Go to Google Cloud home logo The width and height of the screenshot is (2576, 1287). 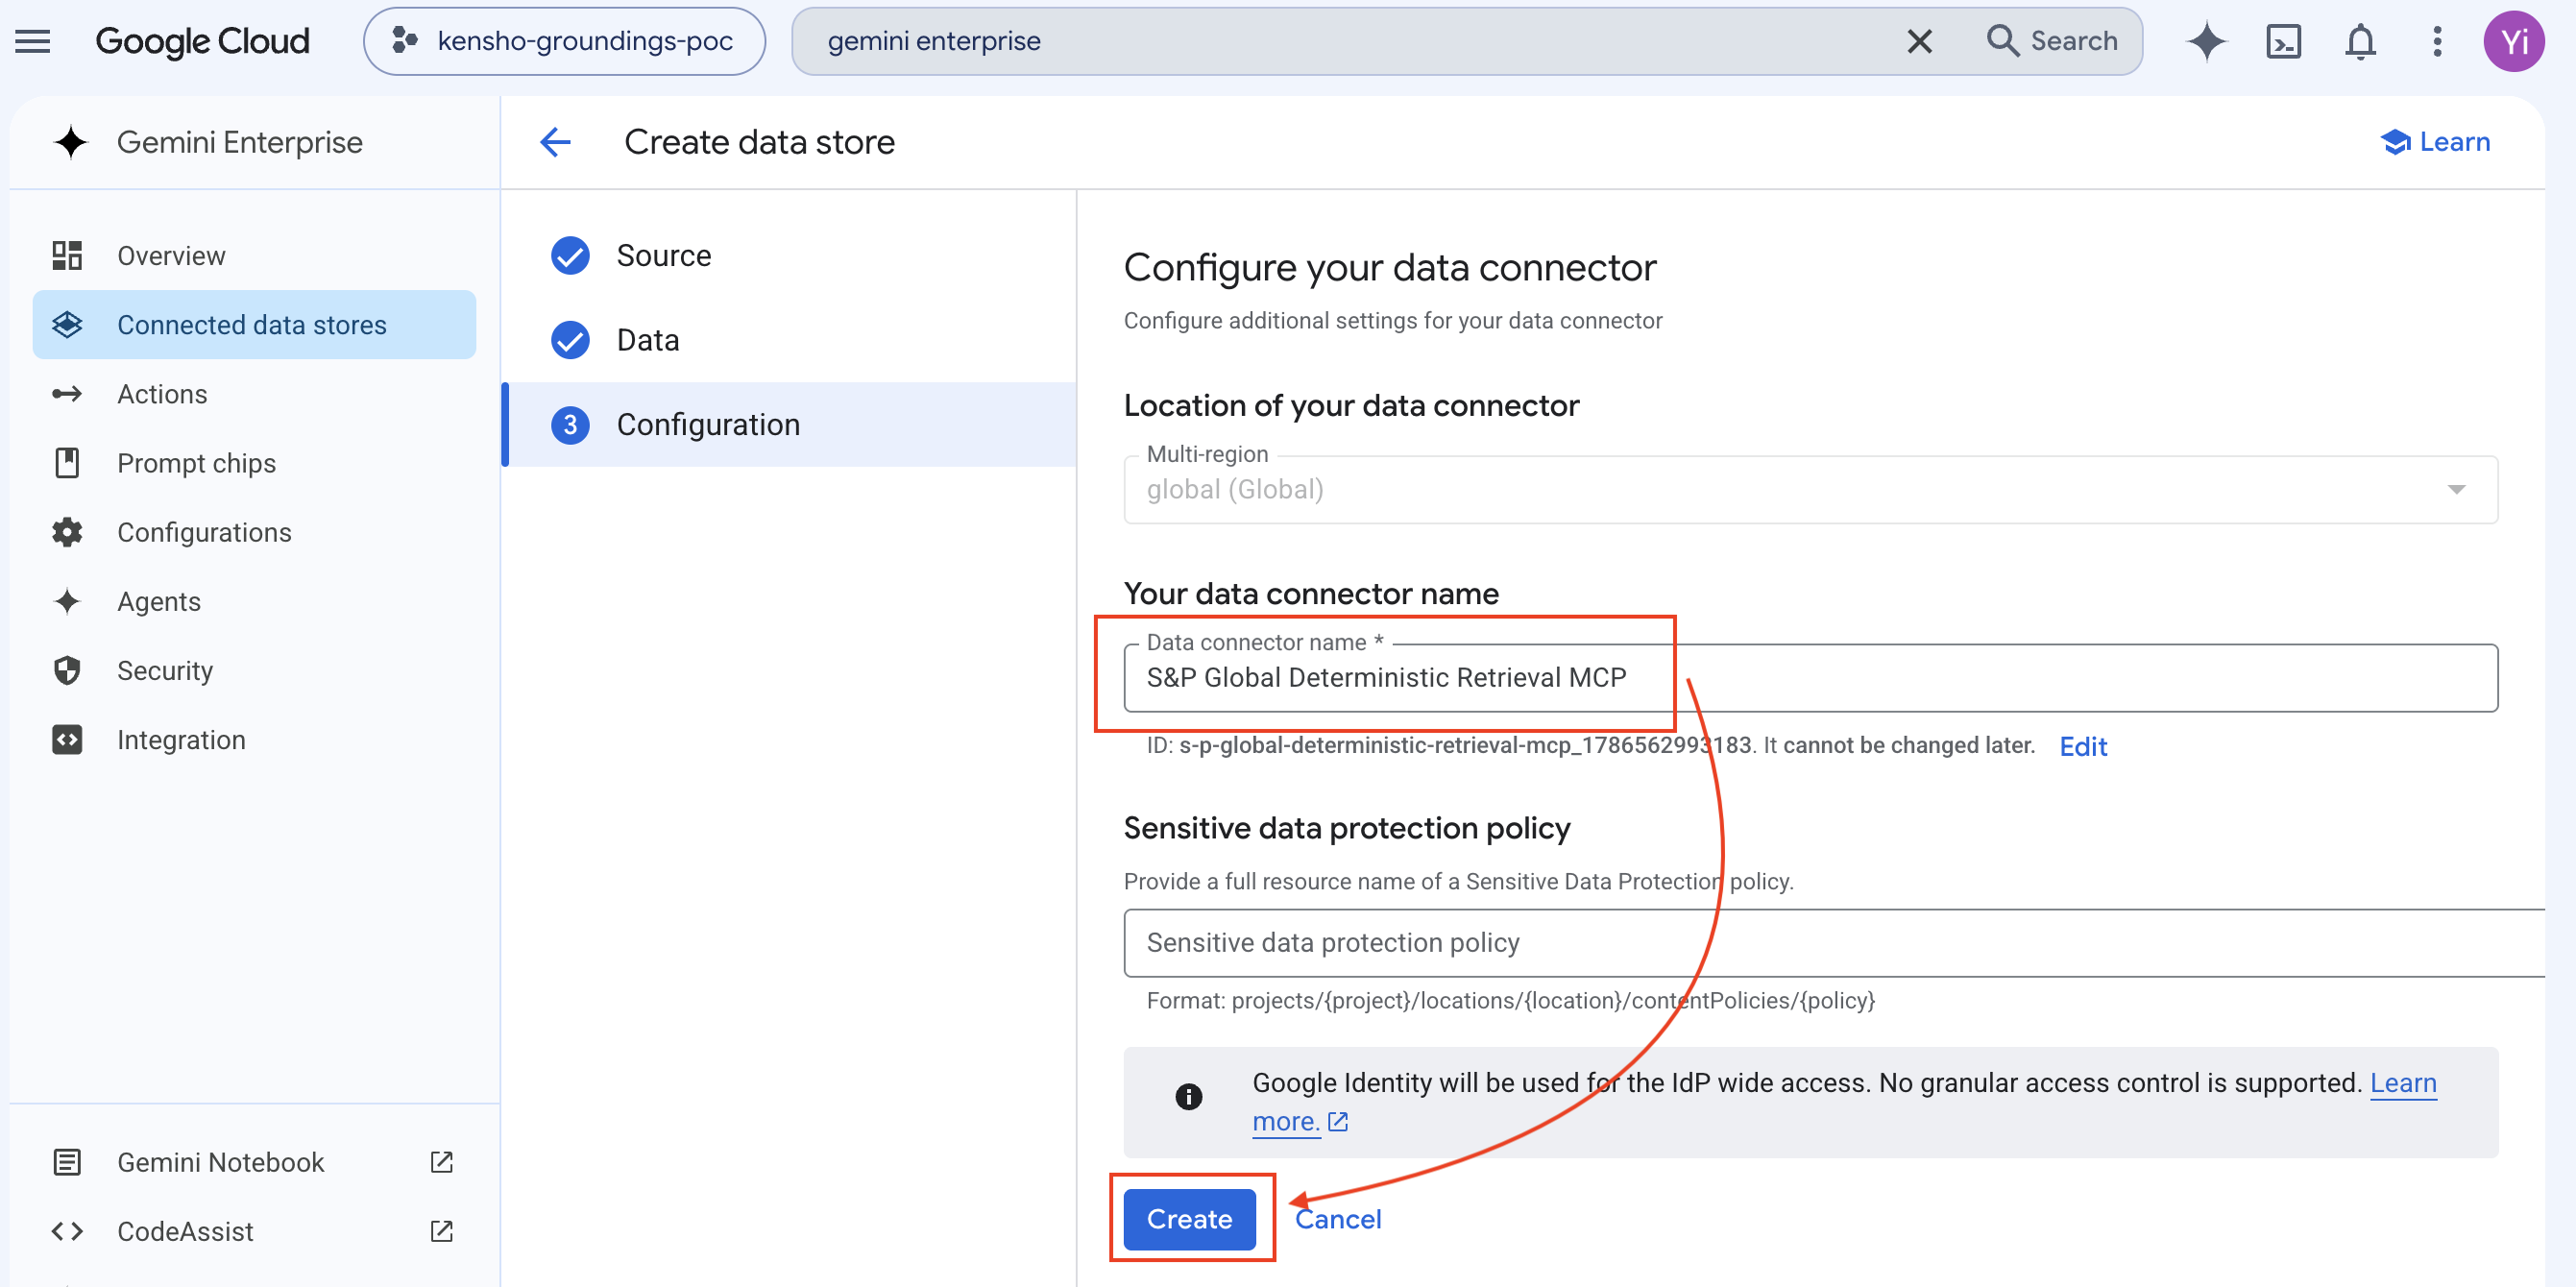click(202, 41)
